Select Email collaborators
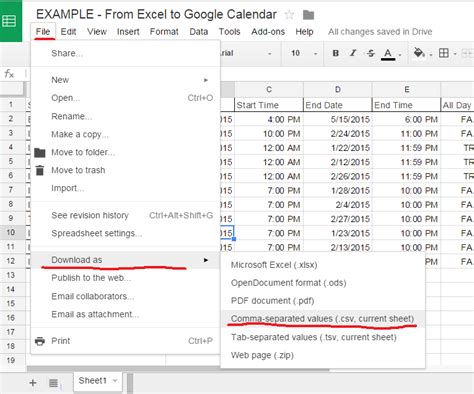 click(x=125, y=296)
